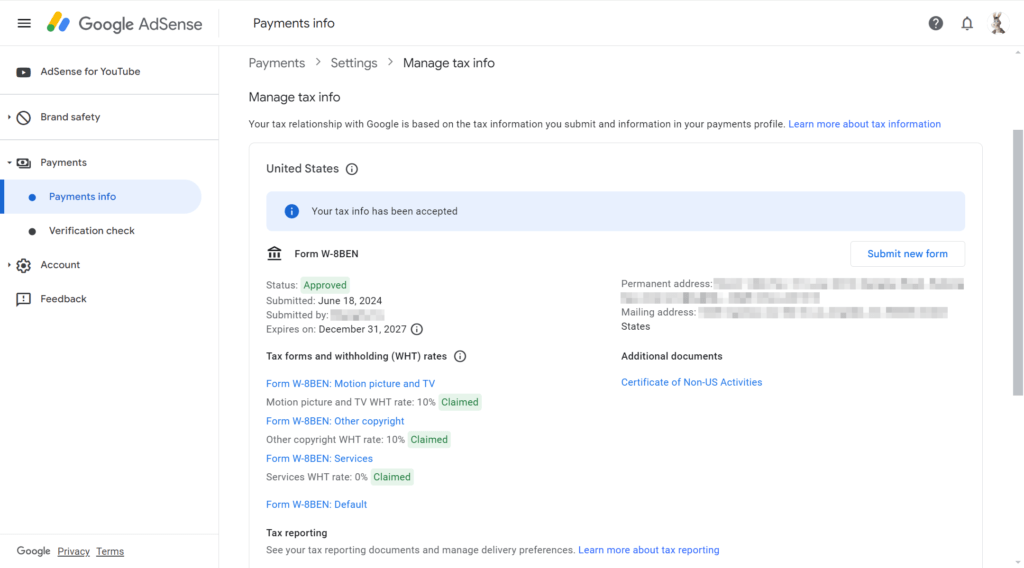Open the notifications bell
Viewport: 1024px width, 568px height.
point(967,24)
